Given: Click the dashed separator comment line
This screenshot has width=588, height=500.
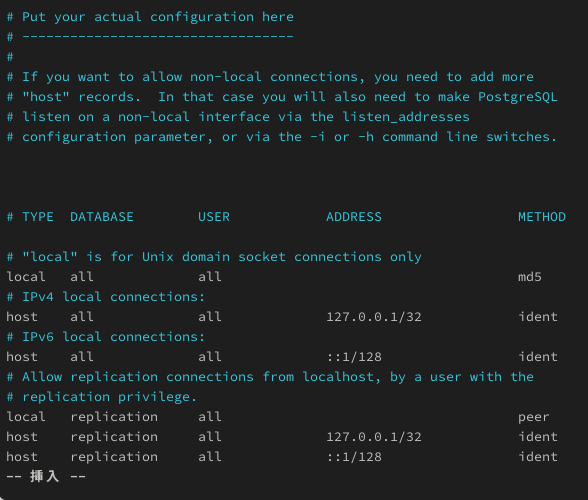Looking at the screenshot, I should click(x=150, y=36).
